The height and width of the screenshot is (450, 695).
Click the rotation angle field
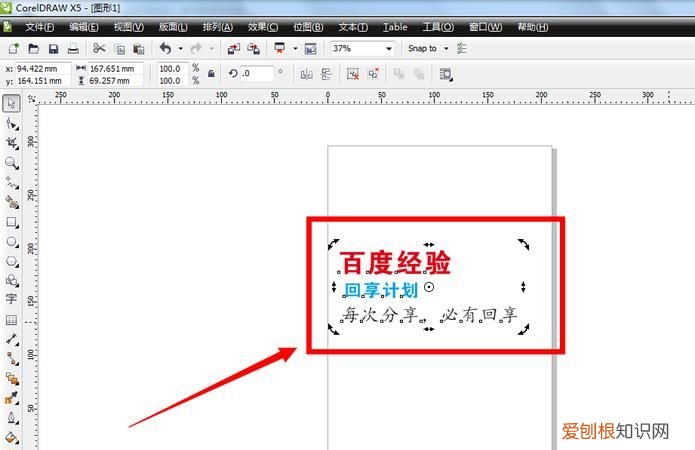[257, 74]
